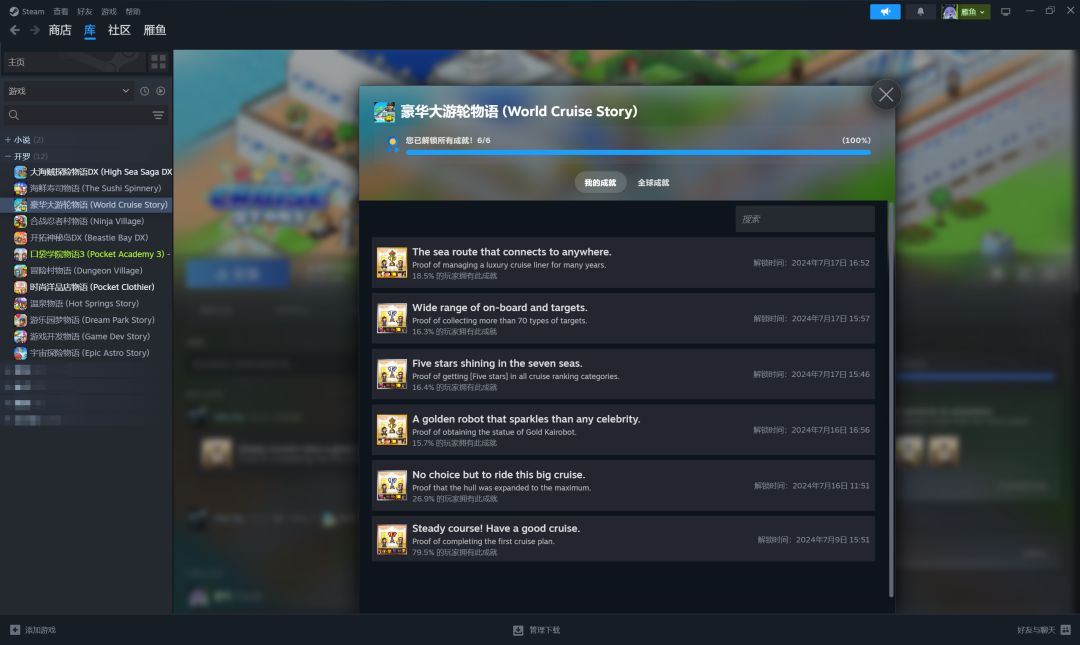Close the achievements dialog with the X
Image resolution: width=1080 pixels, height=645 pixels.
coord(886,95)
